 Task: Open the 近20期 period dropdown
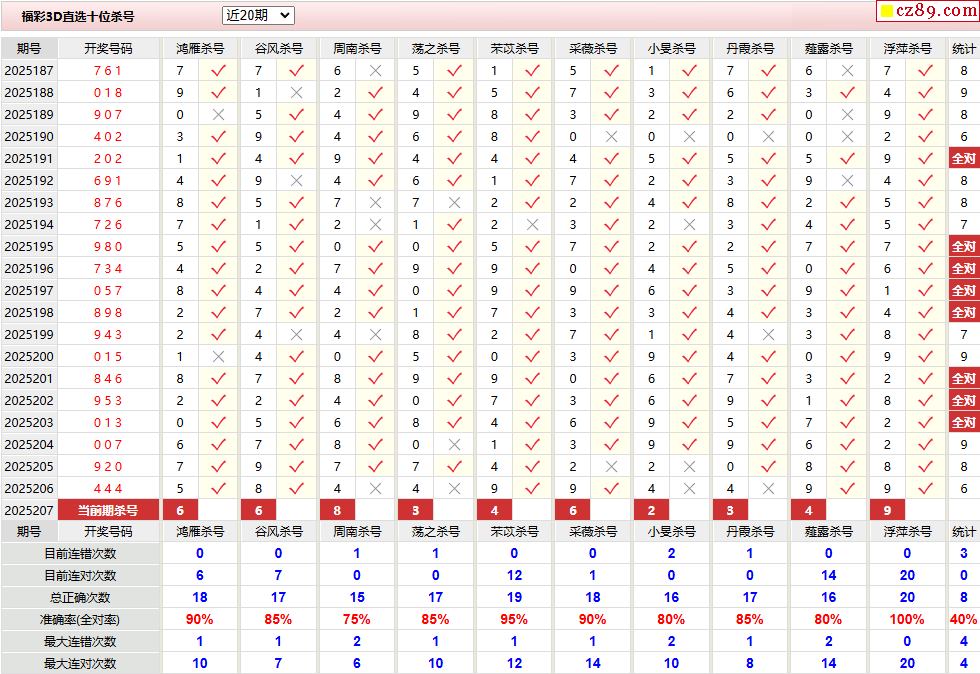coord(258,16)
